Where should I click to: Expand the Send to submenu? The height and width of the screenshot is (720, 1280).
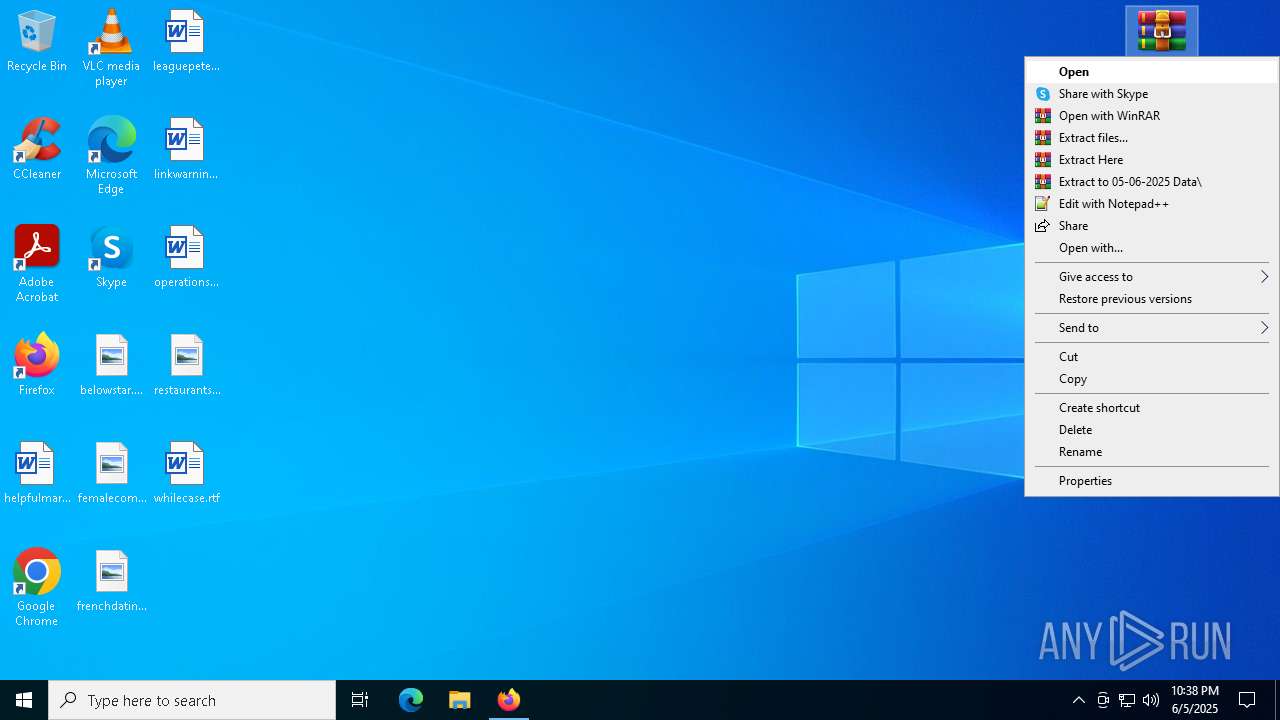[1152, 328]
